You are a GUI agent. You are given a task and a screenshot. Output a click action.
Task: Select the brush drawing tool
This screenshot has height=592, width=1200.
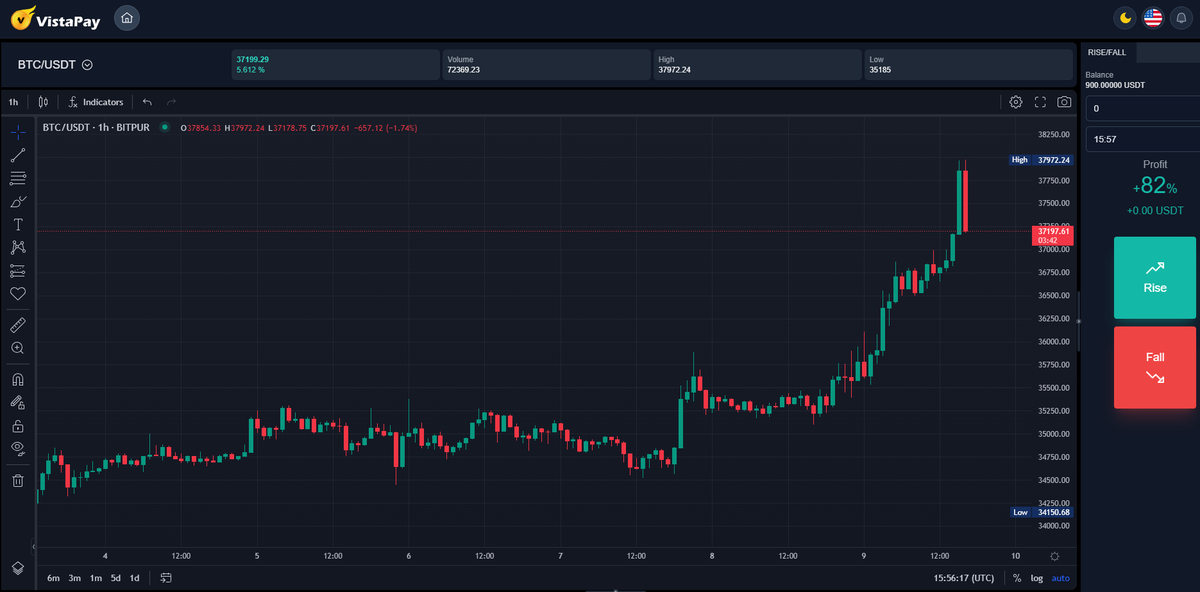[17, 201]
